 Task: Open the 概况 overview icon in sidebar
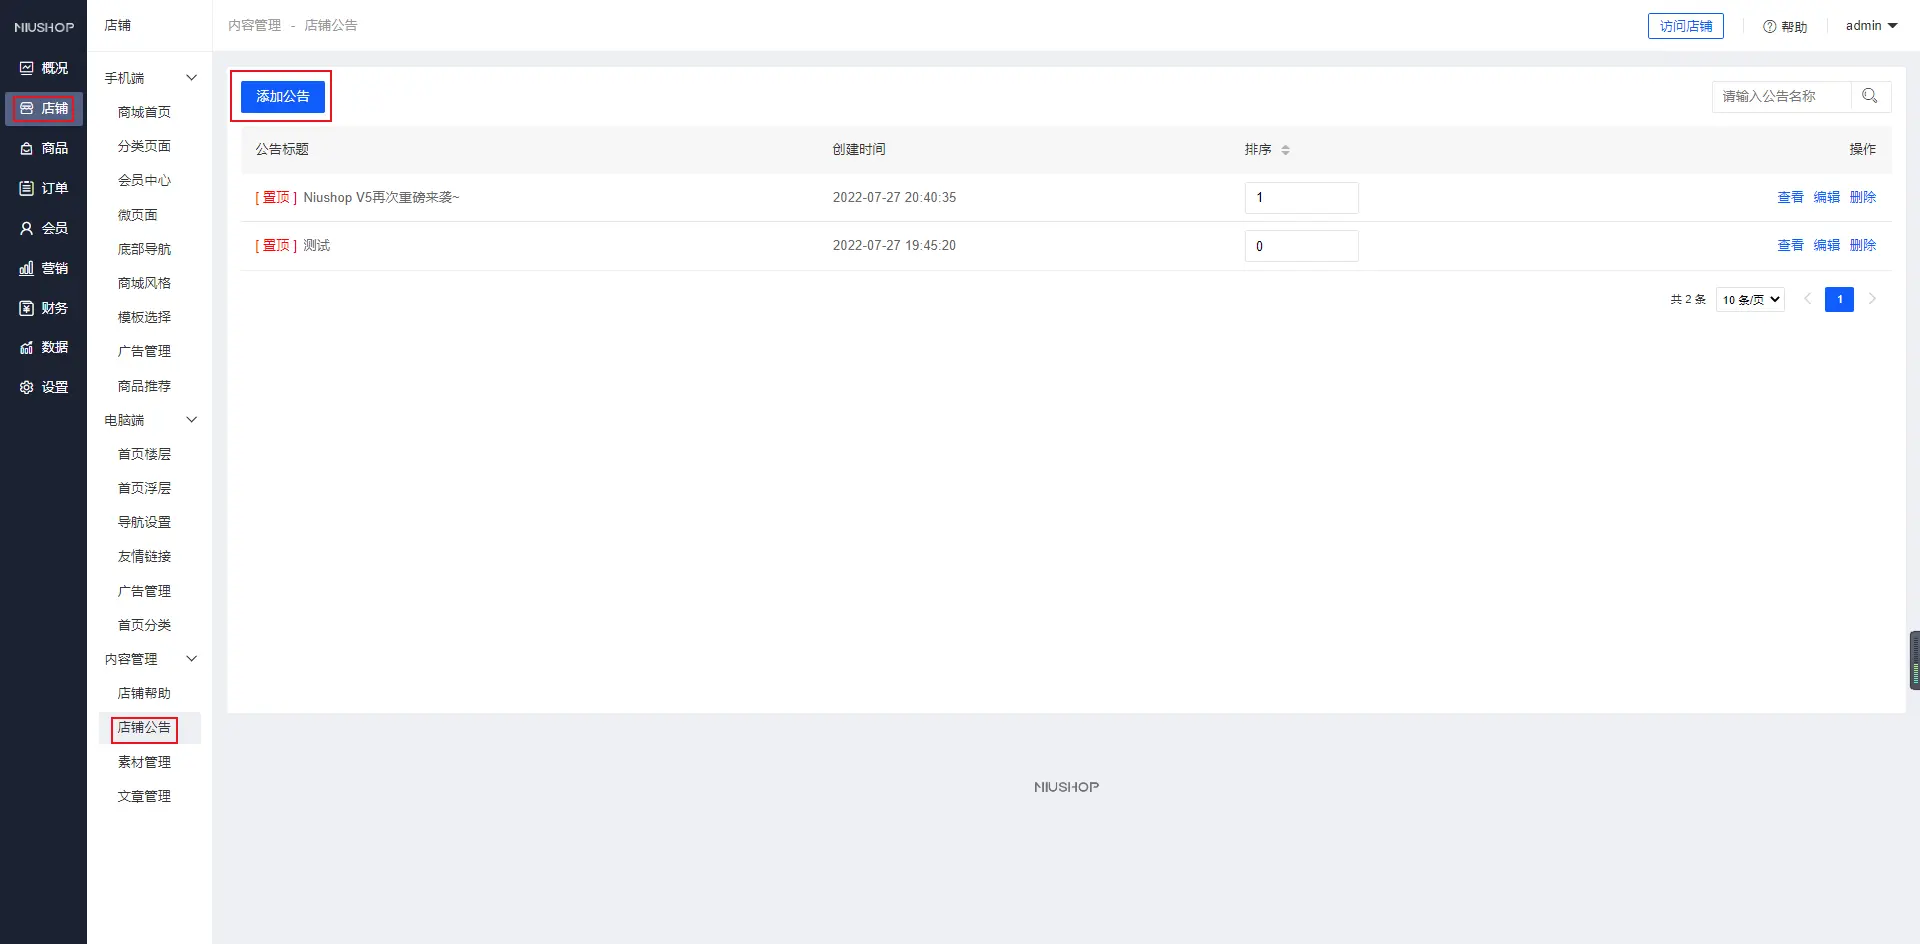click(27, 68)
